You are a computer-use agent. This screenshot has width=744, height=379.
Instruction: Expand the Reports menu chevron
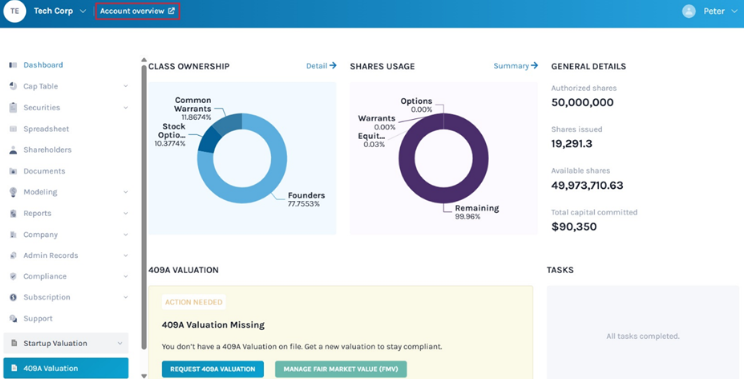(126, 213)
